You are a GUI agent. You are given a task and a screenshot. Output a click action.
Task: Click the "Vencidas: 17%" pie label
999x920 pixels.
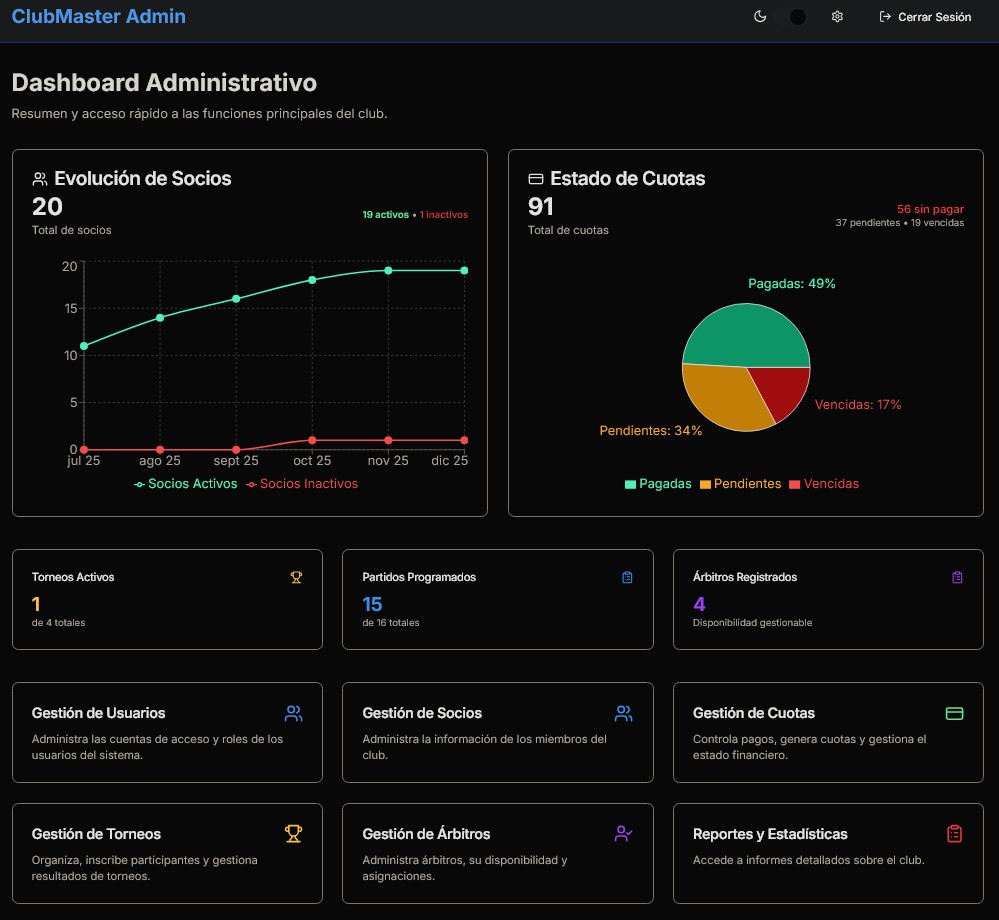pos(858,405)
